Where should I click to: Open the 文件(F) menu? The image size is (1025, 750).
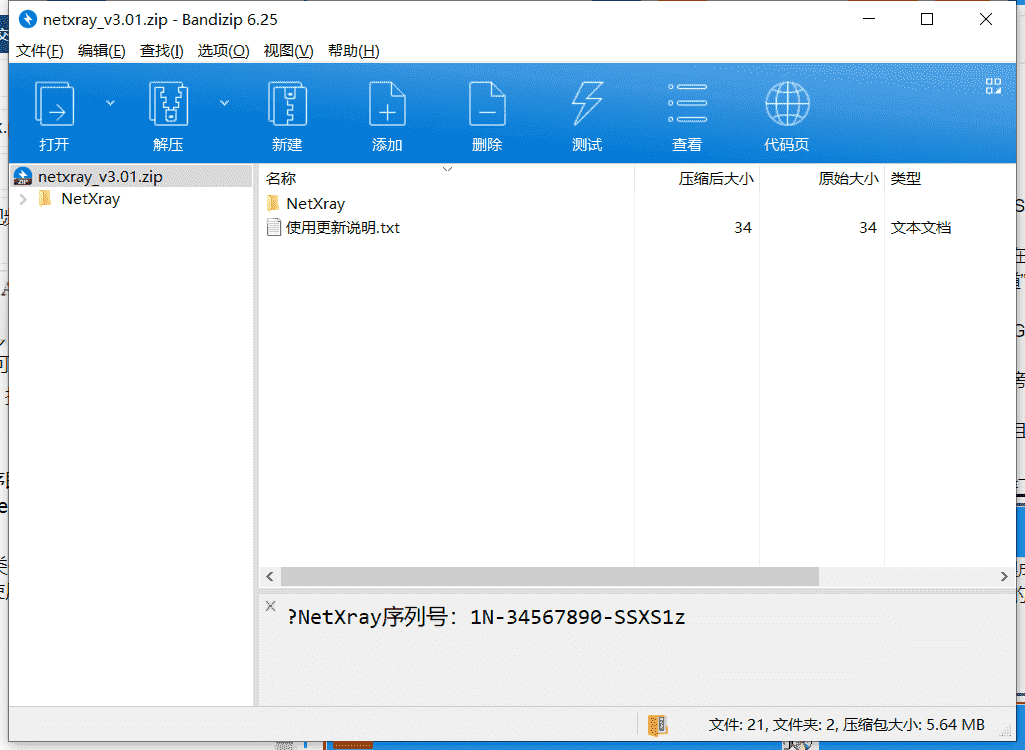39,51
